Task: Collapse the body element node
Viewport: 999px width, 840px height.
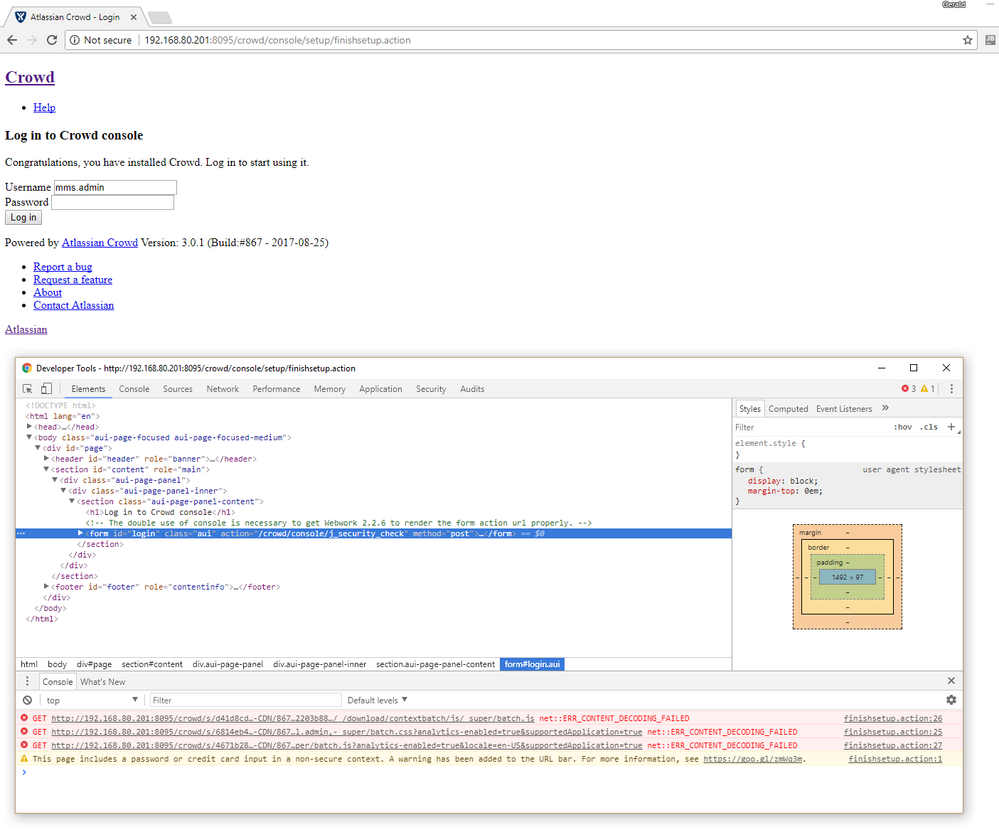Action: [x=29, y=437]
